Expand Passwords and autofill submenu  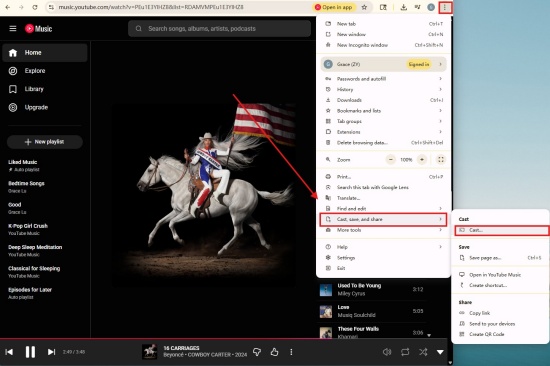point(384,79)
